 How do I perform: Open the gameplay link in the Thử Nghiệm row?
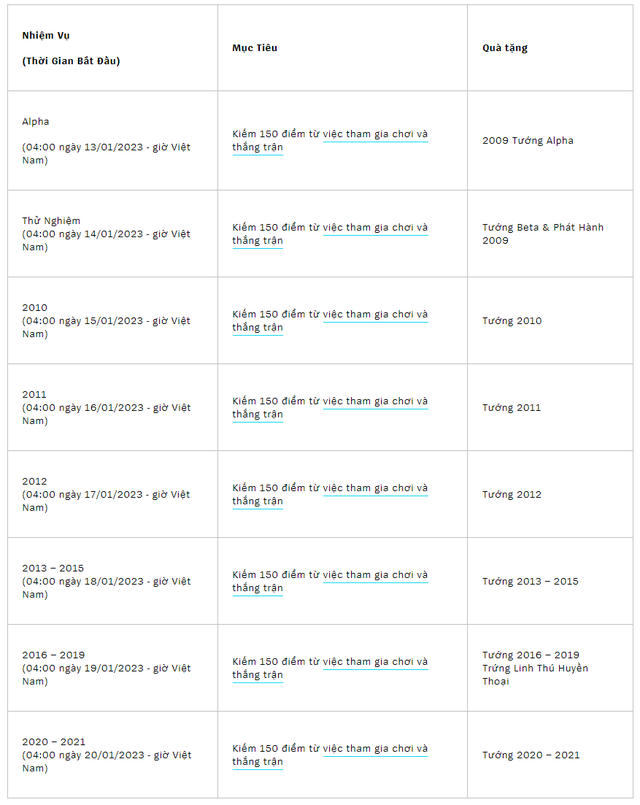click(375, 228)
